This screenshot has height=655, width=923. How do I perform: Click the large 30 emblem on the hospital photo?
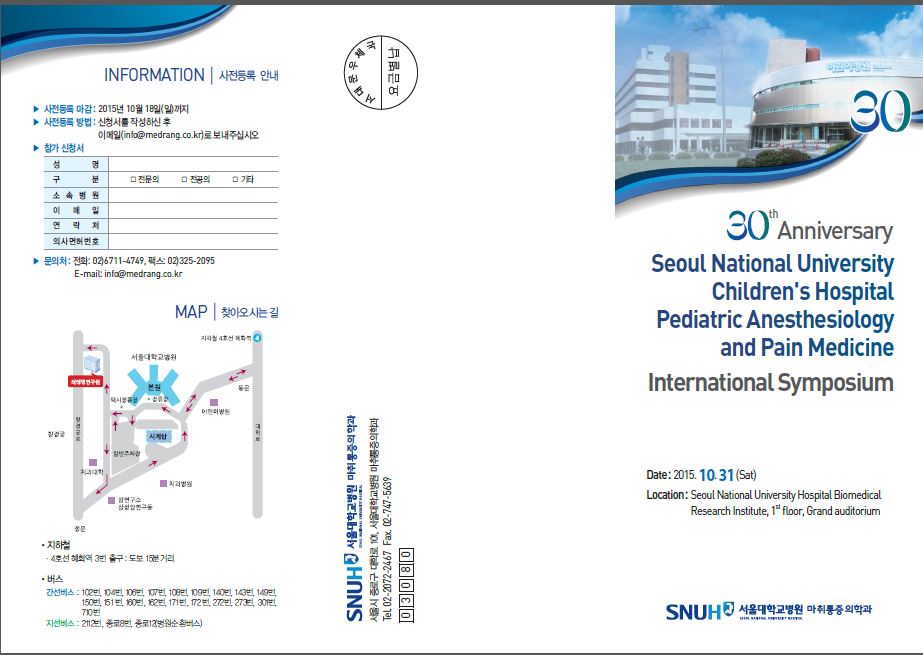(x=880, y=111)
